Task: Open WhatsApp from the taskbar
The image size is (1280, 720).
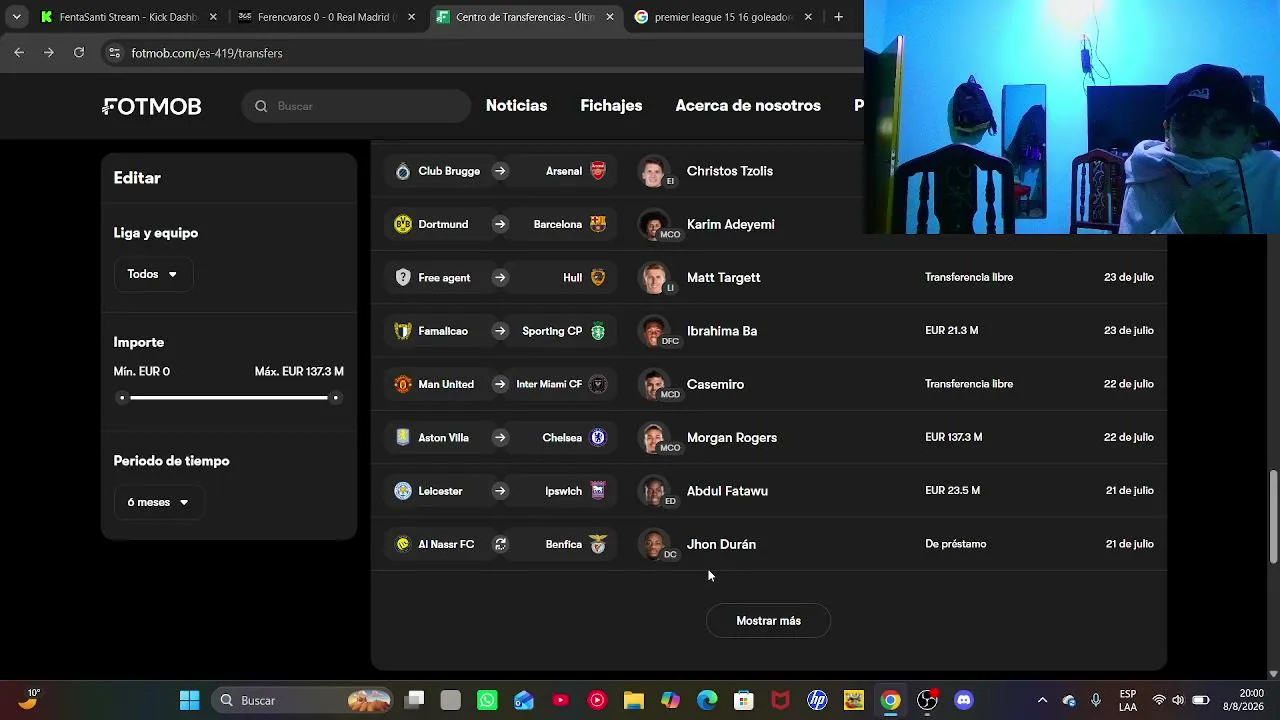Action: click(487, 700)
